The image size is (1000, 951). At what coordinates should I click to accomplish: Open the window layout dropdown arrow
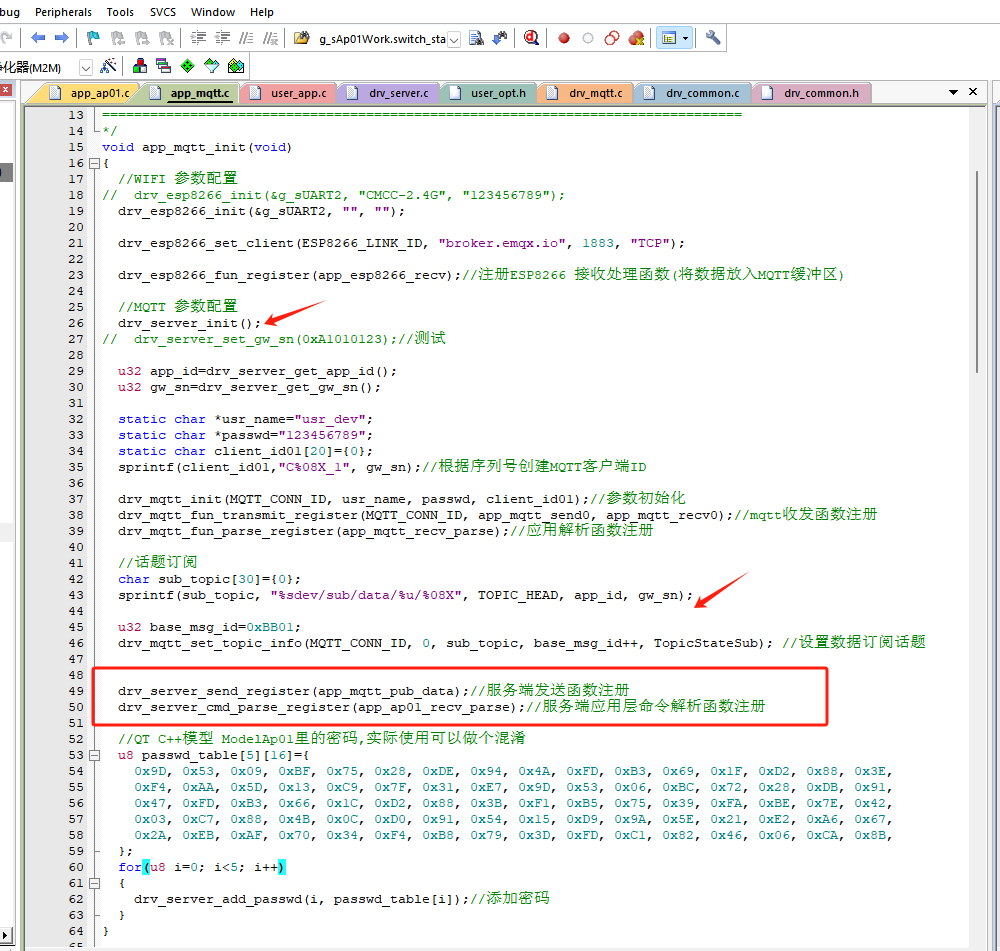[686, 38]
